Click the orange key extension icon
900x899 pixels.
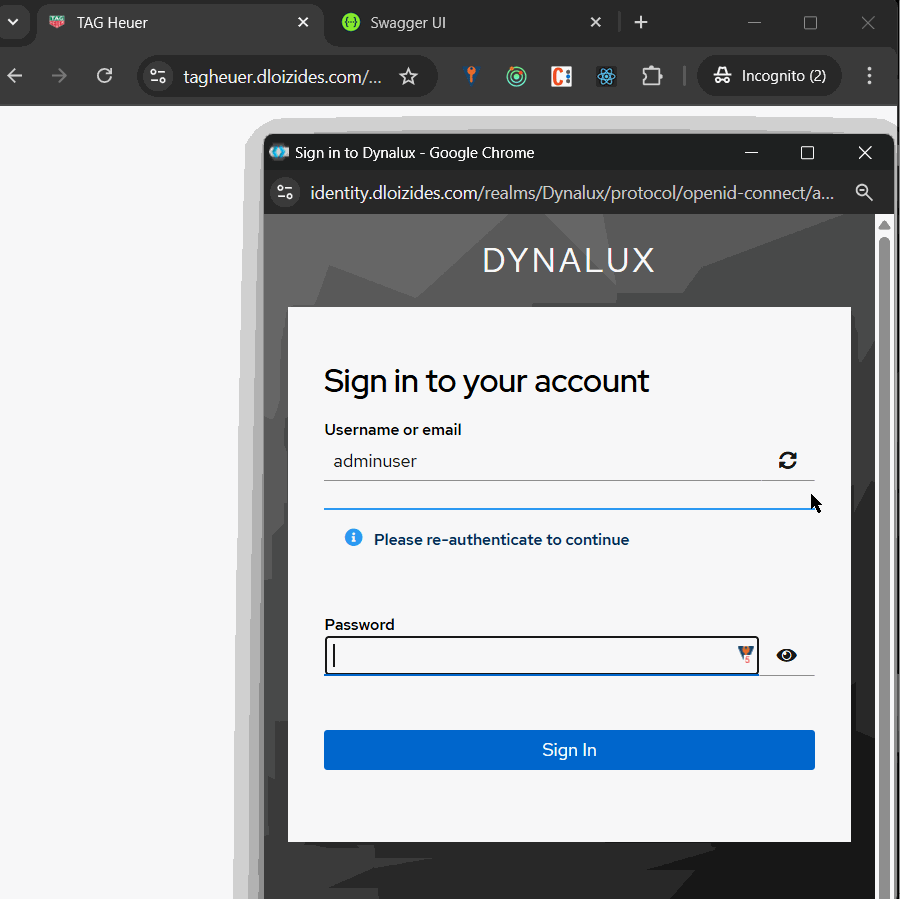471,77
